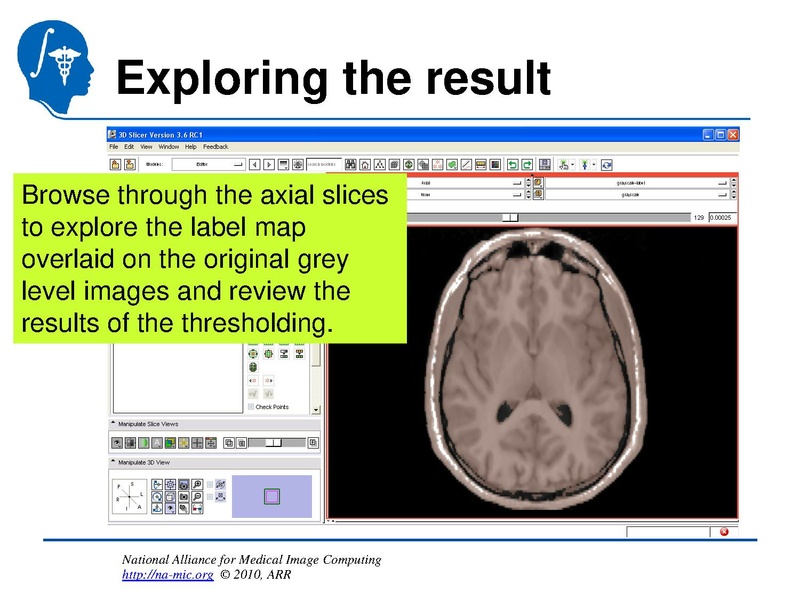Select the zoom magnifier icon in Manipulate 3D View

[197, 483]
